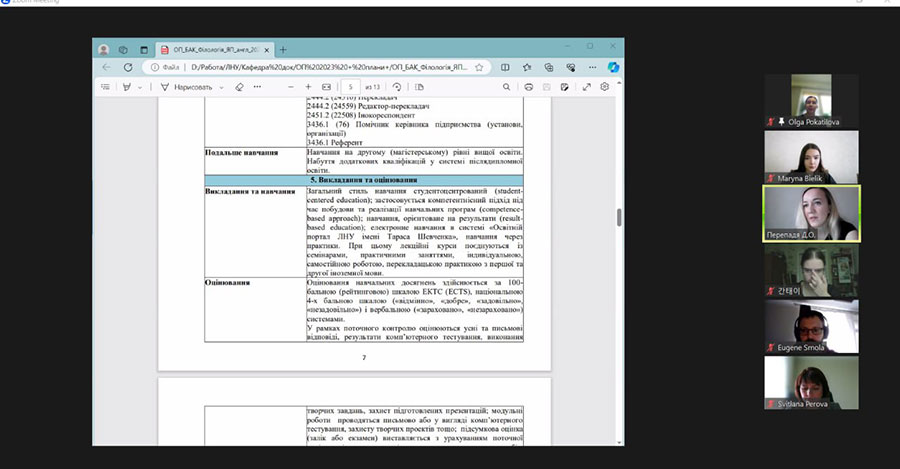Toggle fit to width page view

click(326, 87)
